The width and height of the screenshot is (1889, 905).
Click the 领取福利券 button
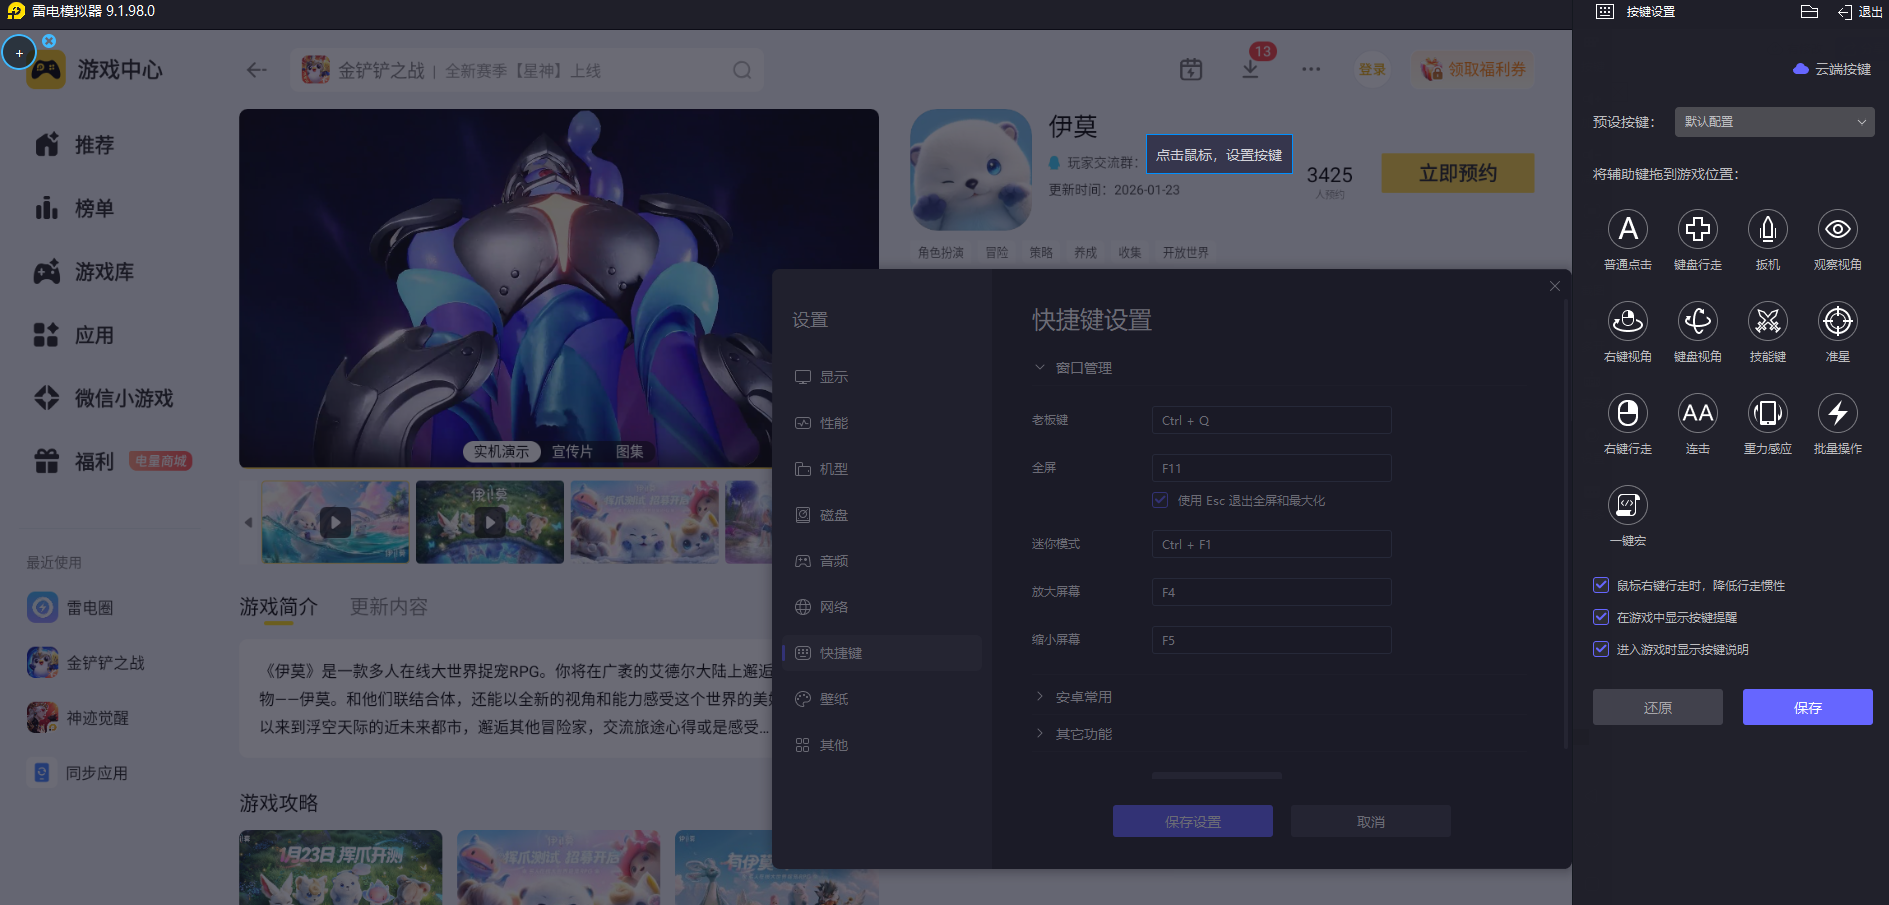pyautogui.click(x=1473, y=69)
